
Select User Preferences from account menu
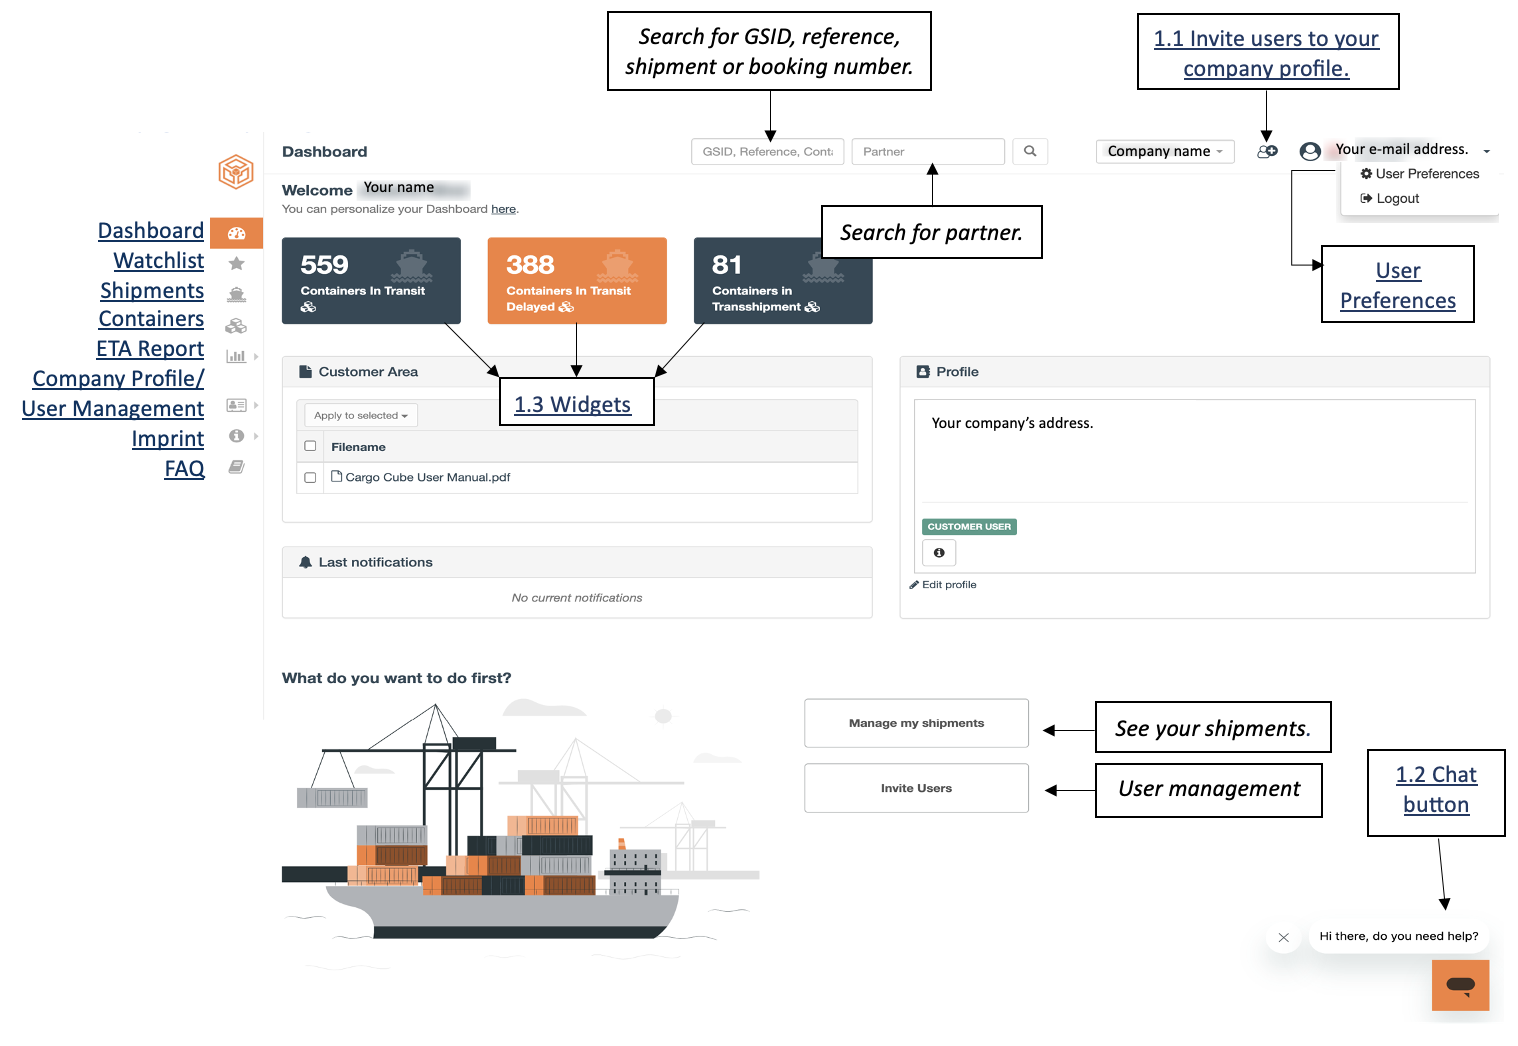1419,174
